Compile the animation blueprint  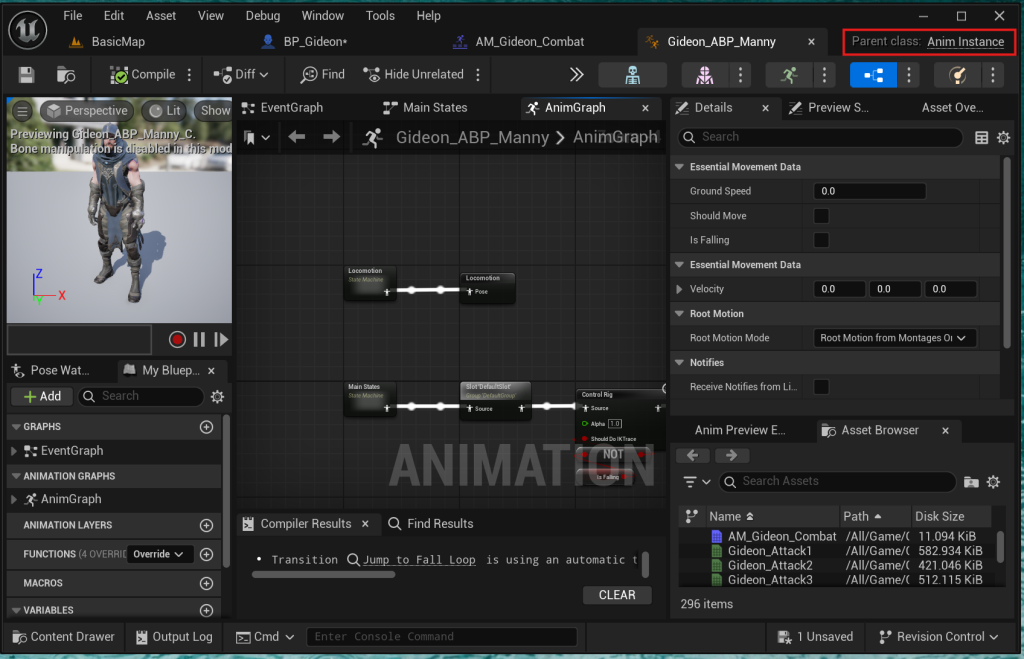click(142, 74)
